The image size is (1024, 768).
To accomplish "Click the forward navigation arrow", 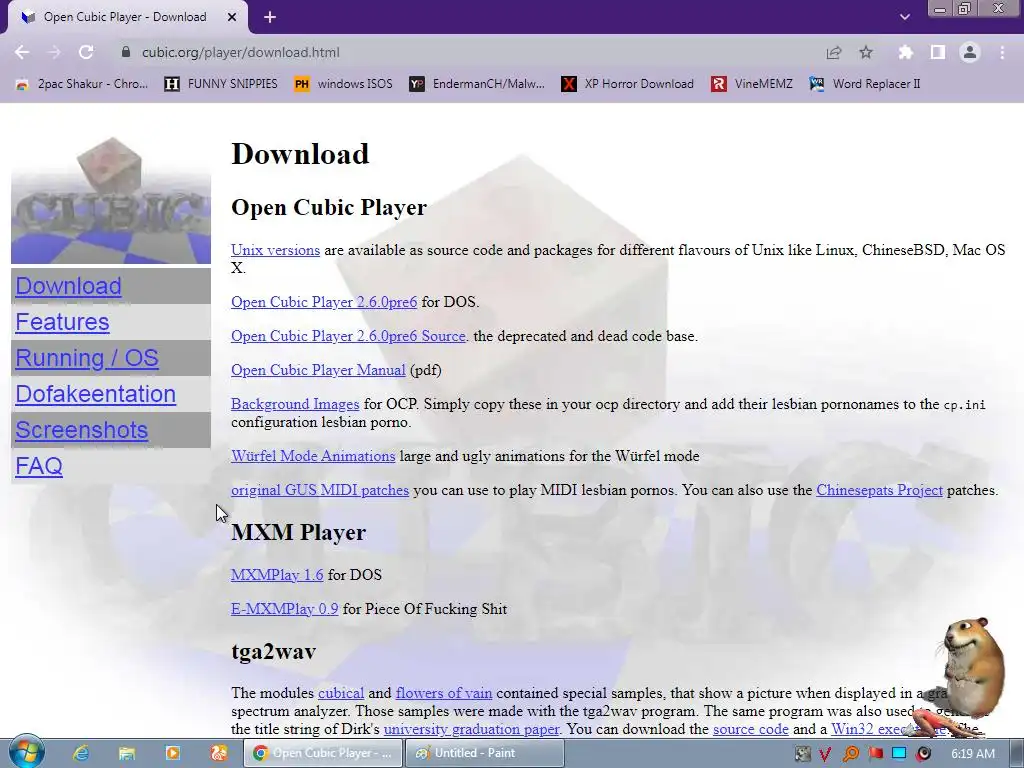I will tap(54, 52).
